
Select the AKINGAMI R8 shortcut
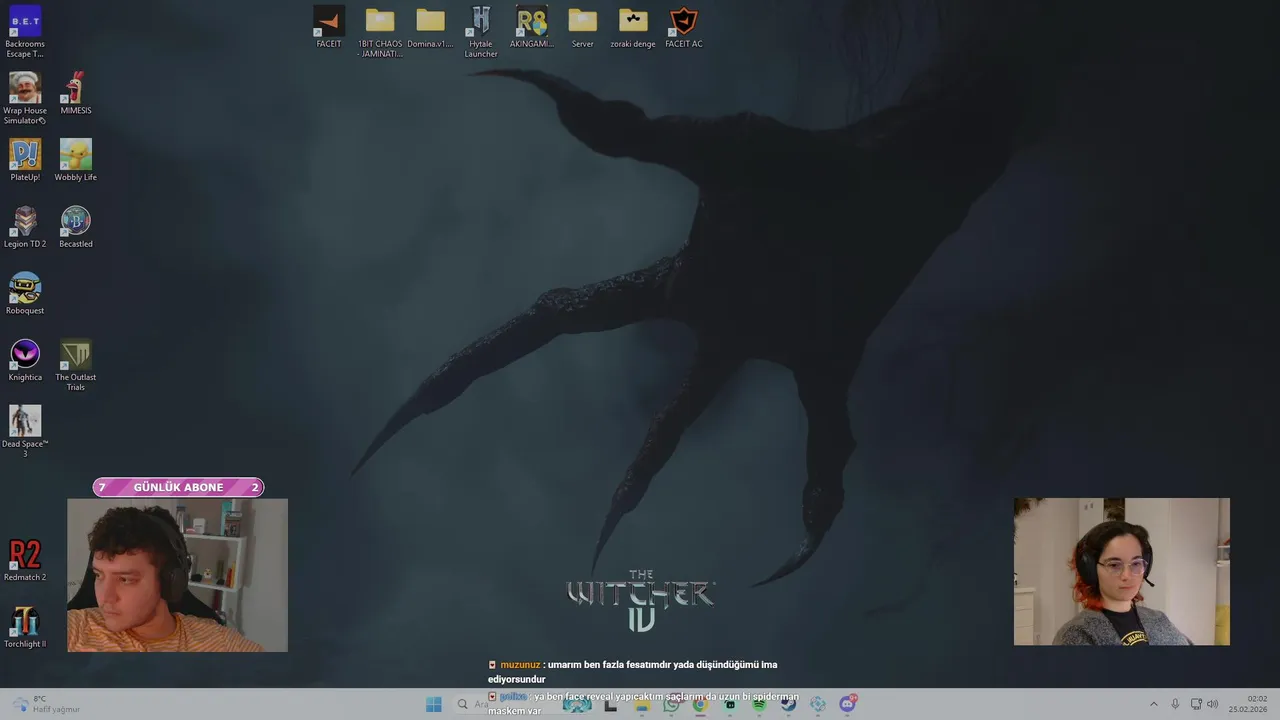click(532, 27)
